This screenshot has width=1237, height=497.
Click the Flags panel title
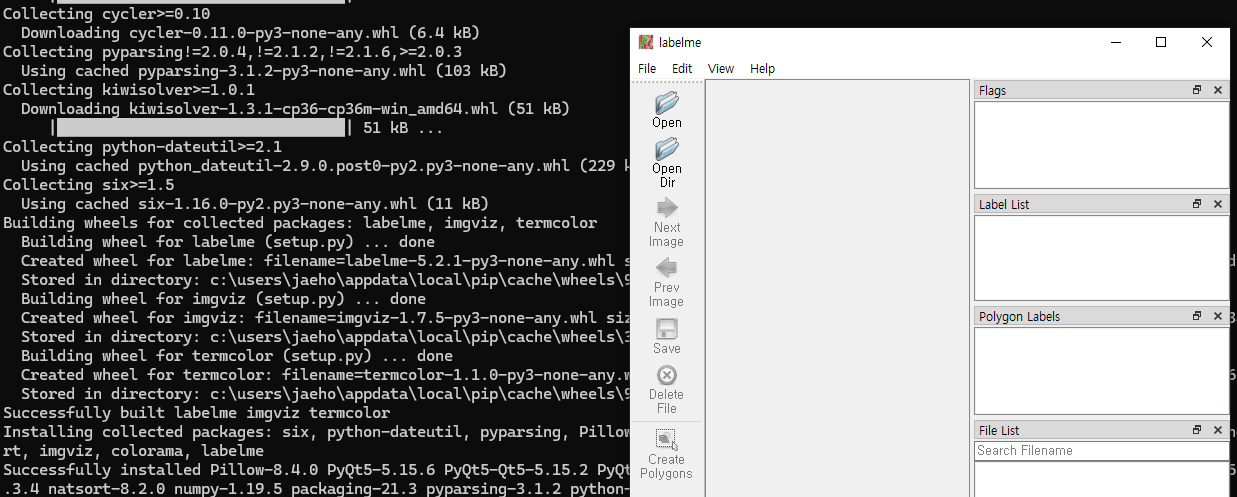point(993,91)
